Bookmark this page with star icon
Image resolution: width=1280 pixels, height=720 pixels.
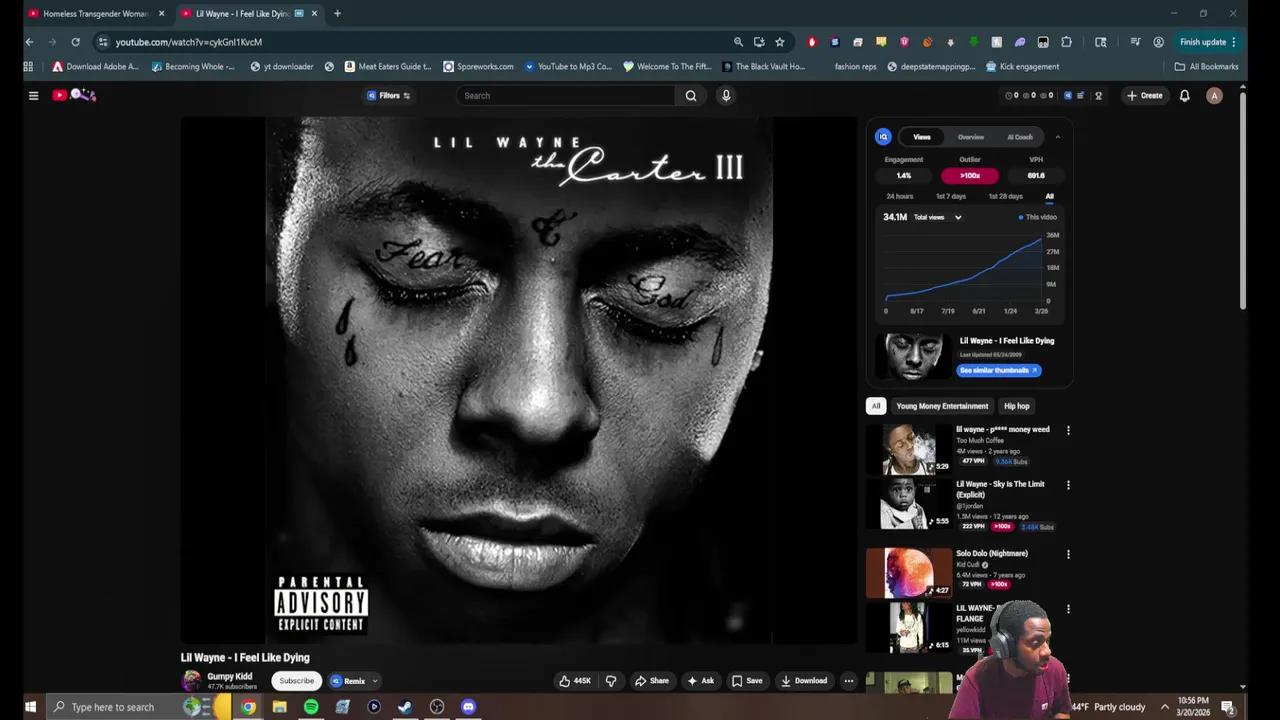pyautogui.click(x=780, y=42)
